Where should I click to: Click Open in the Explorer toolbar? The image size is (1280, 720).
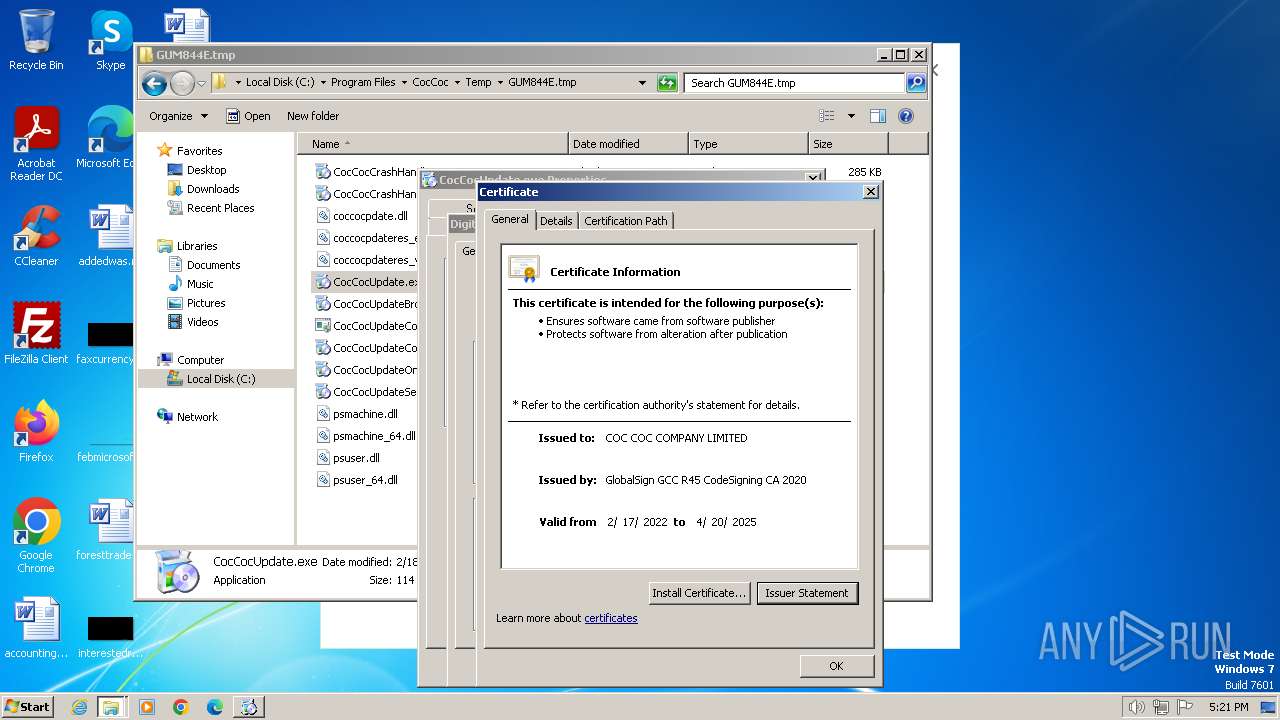(248, 116)
